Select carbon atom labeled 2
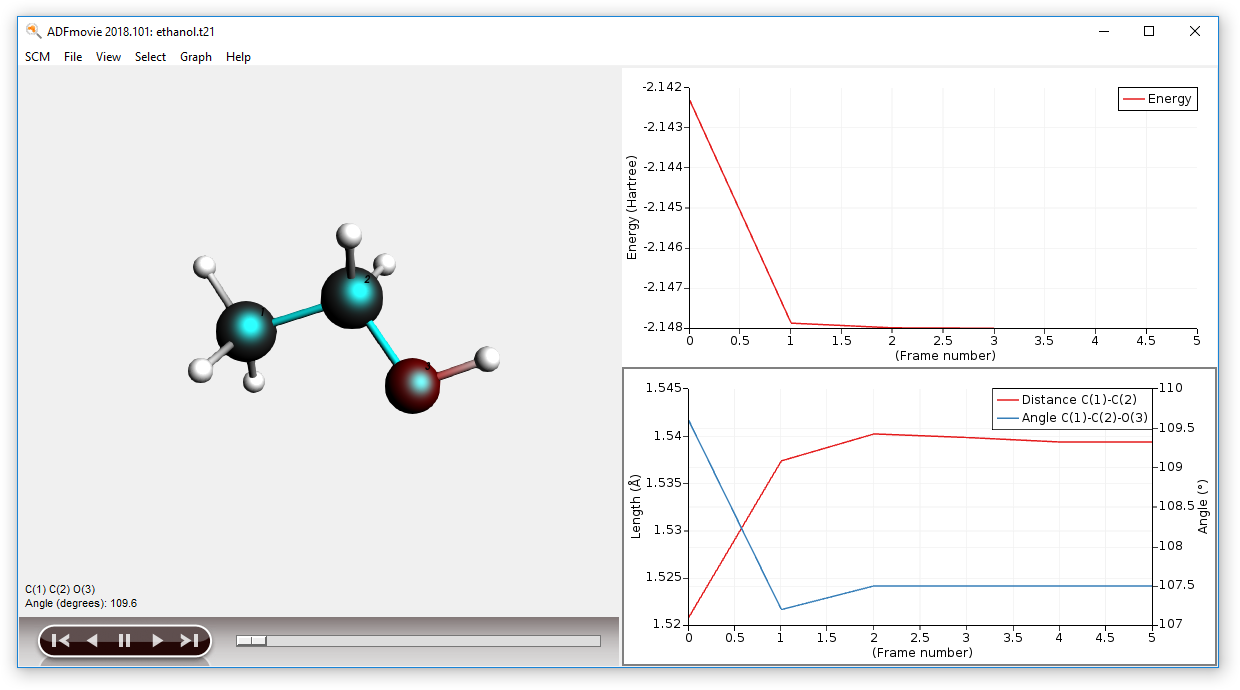The height and width of the screenshot is (690, 1240). pos(352,297)
